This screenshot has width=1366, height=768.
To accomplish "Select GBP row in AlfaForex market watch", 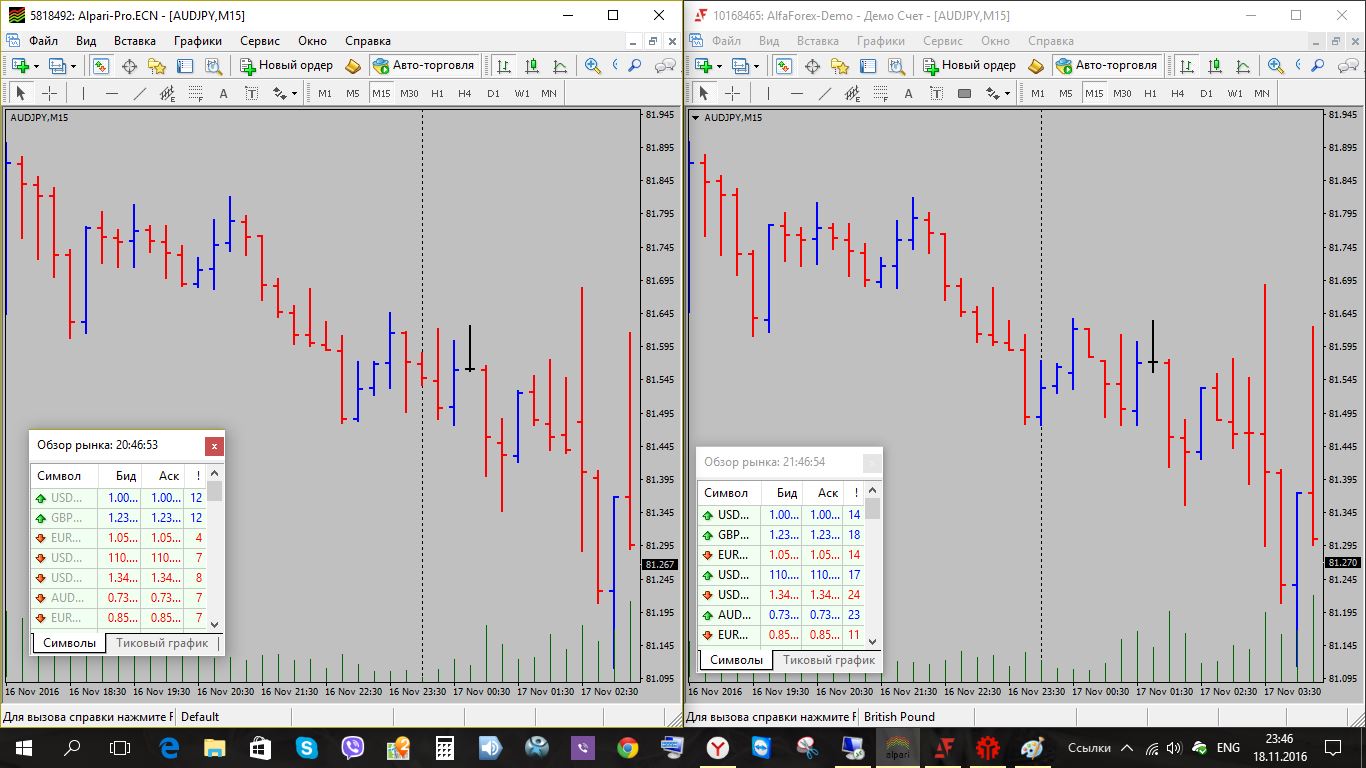I will pyautogui.click(x=782, y=535).
